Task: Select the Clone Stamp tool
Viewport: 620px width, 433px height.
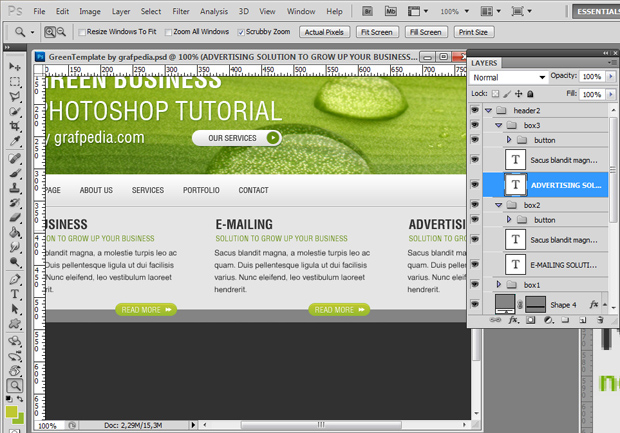Action: (15, 188)
